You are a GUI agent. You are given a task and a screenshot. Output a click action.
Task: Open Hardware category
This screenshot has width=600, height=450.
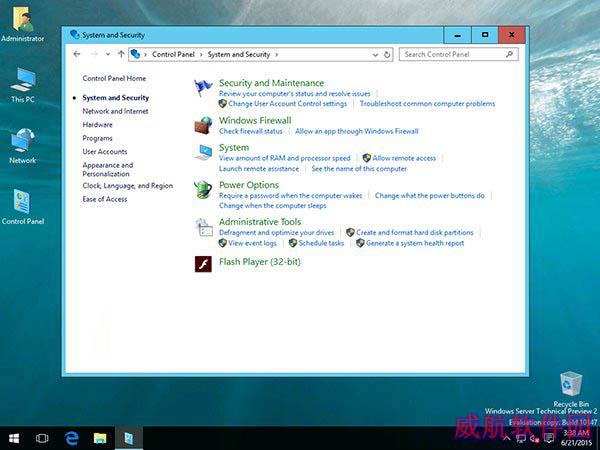point(98,125)
